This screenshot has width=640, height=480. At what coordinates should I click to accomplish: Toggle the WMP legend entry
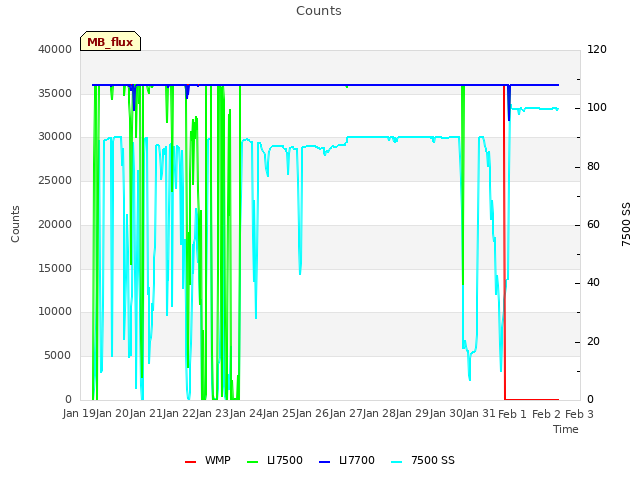tap(208, 460)
